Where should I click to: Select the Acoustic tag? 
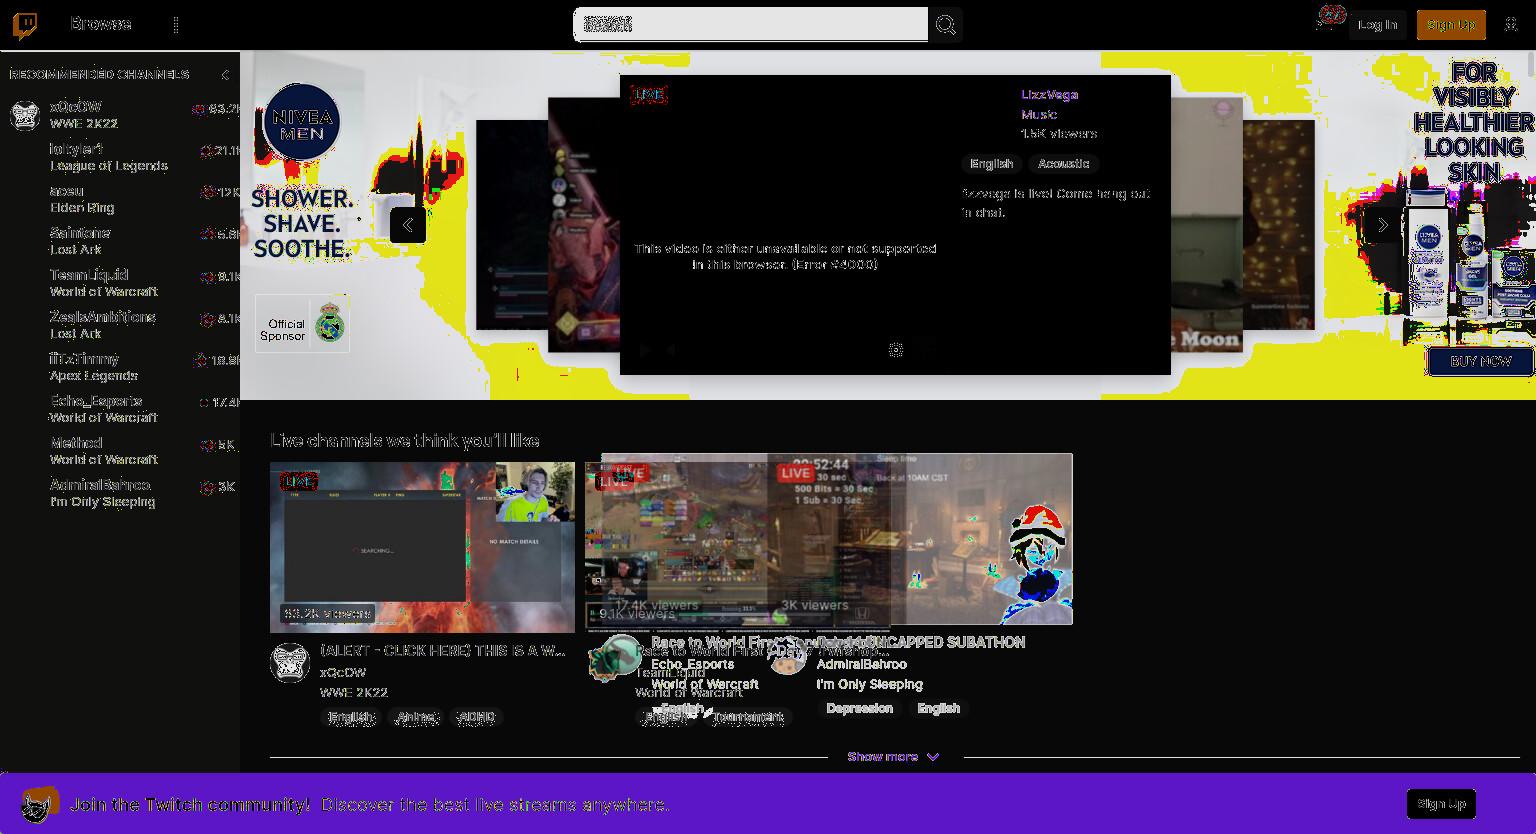[1064, 164]
